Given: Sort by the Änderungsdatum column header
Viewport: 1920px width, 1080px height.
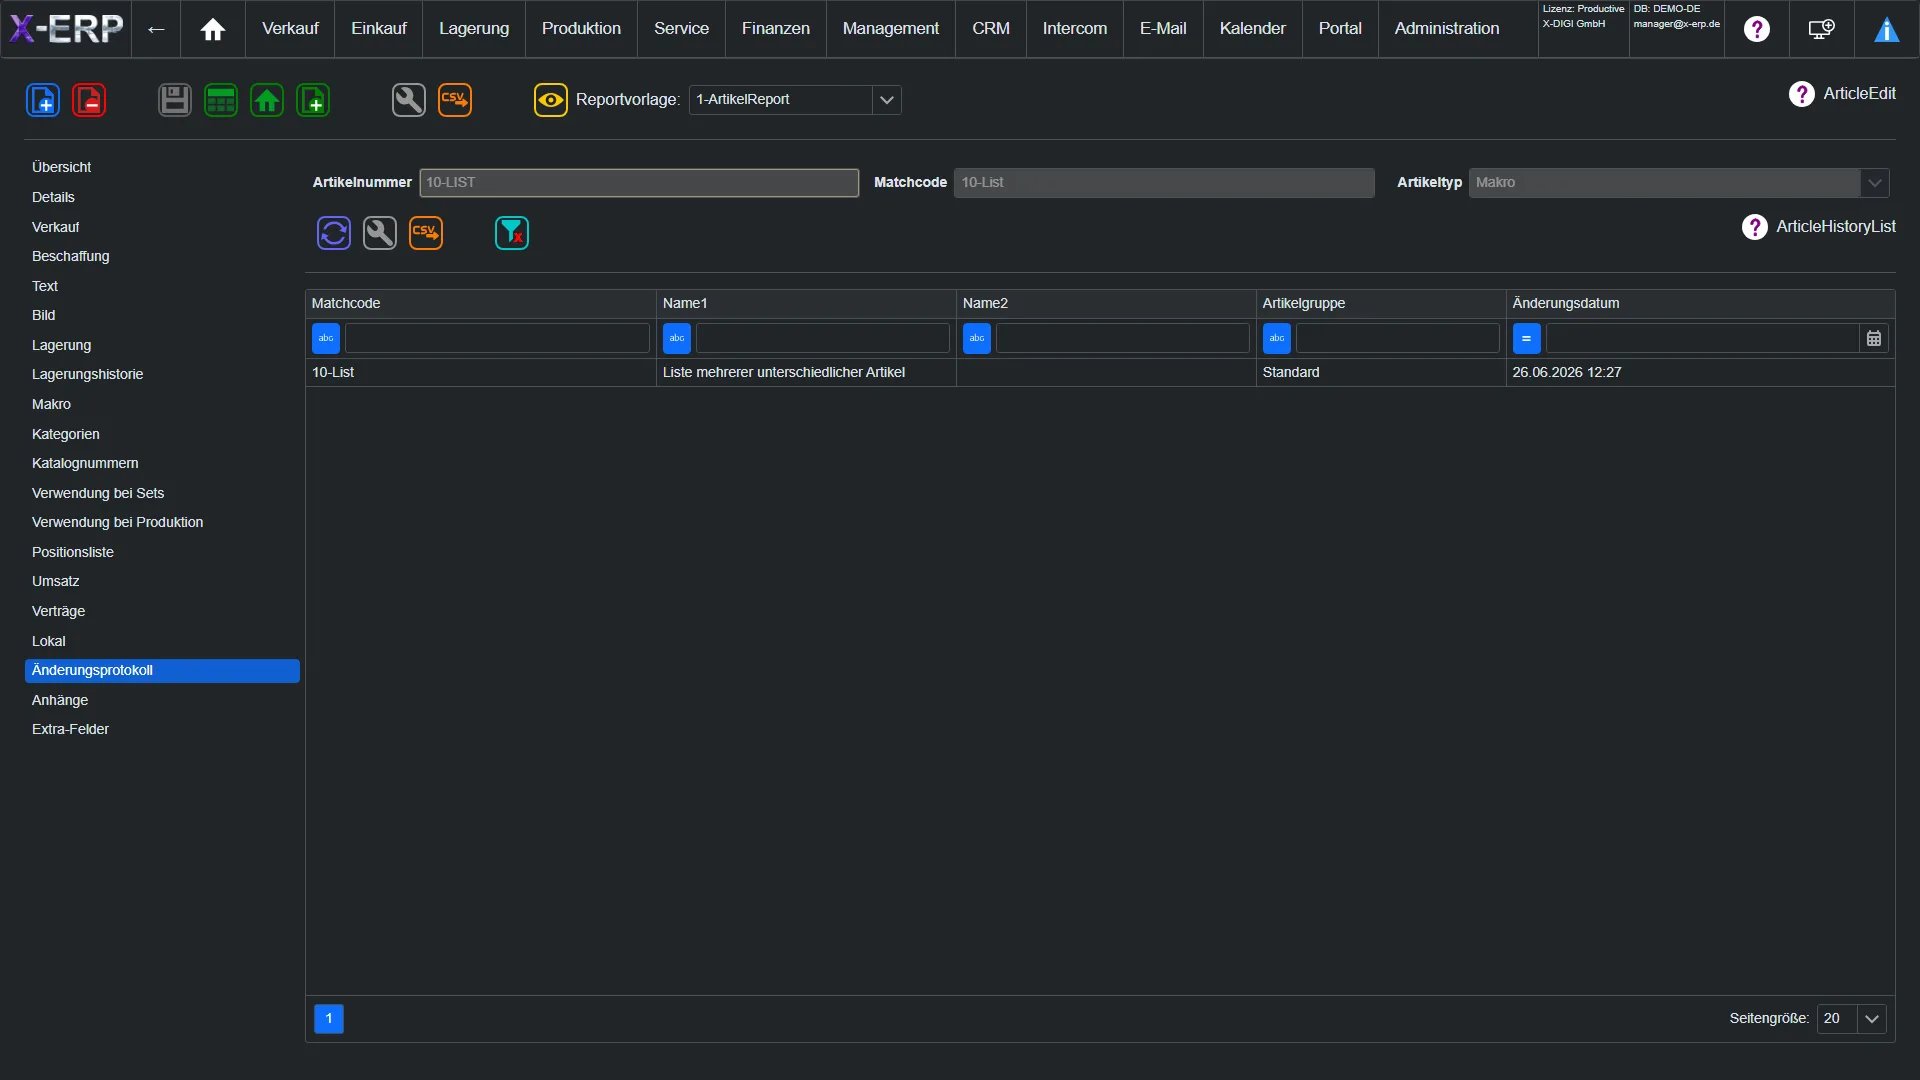Looking at the screenshot, I should tap(1700, 304).
